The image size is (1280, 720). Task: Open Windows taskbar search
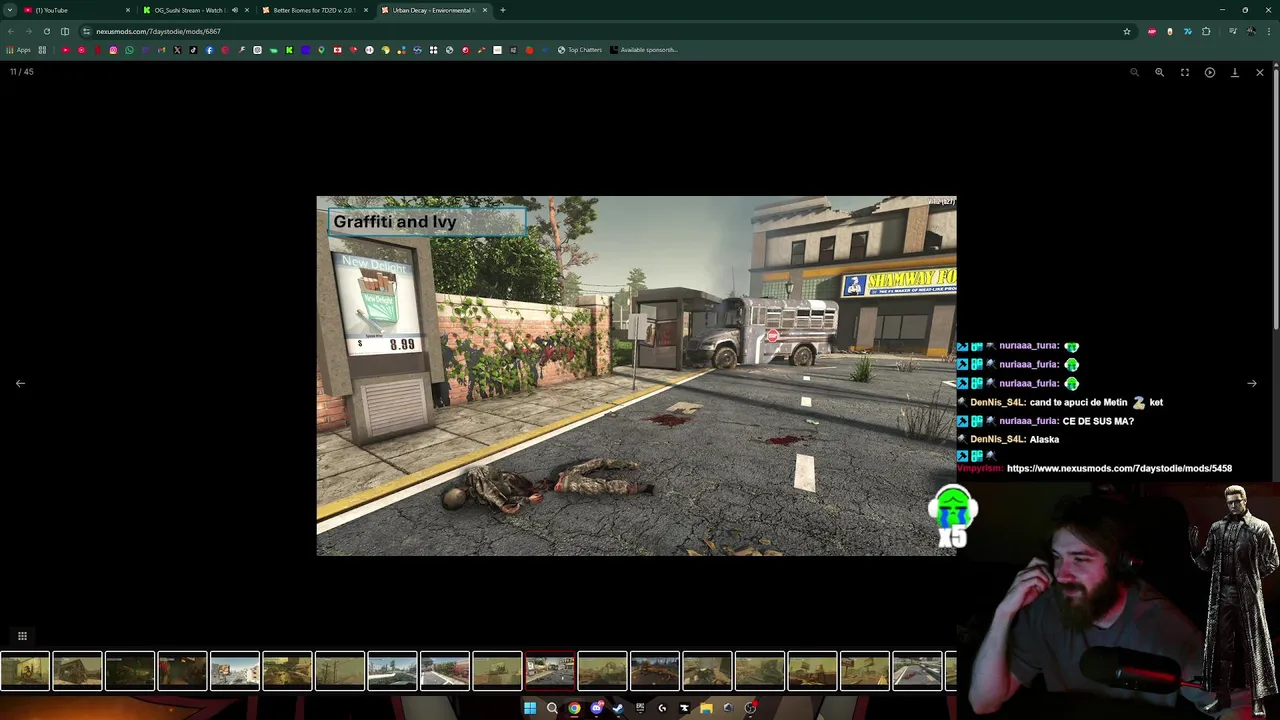click(x=552, y=708)
